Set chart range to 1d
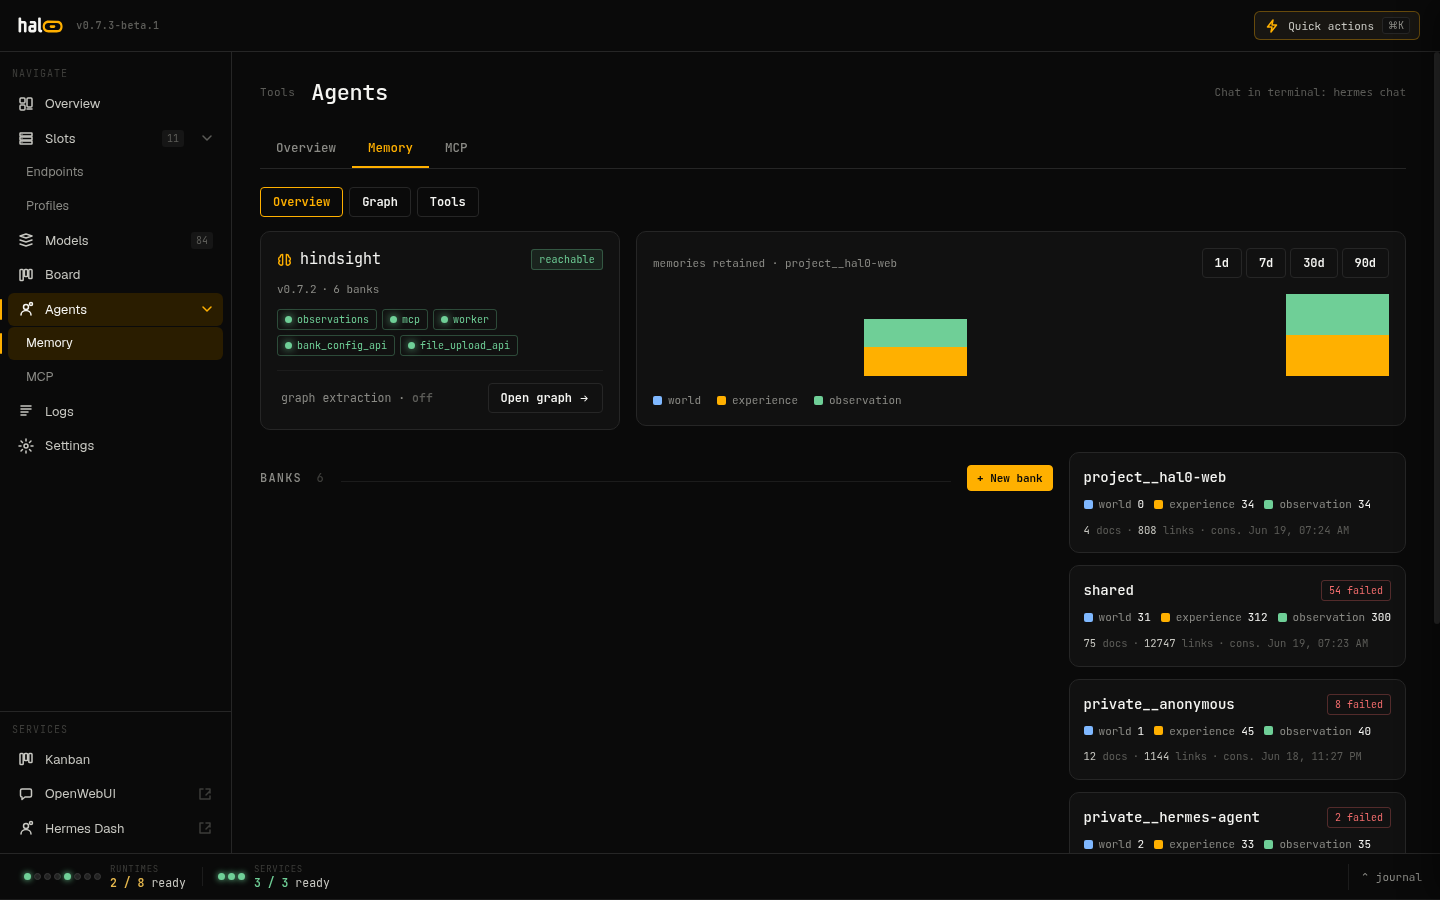The width and height of the screenshot is (1440, 900). click(1222, 263)
